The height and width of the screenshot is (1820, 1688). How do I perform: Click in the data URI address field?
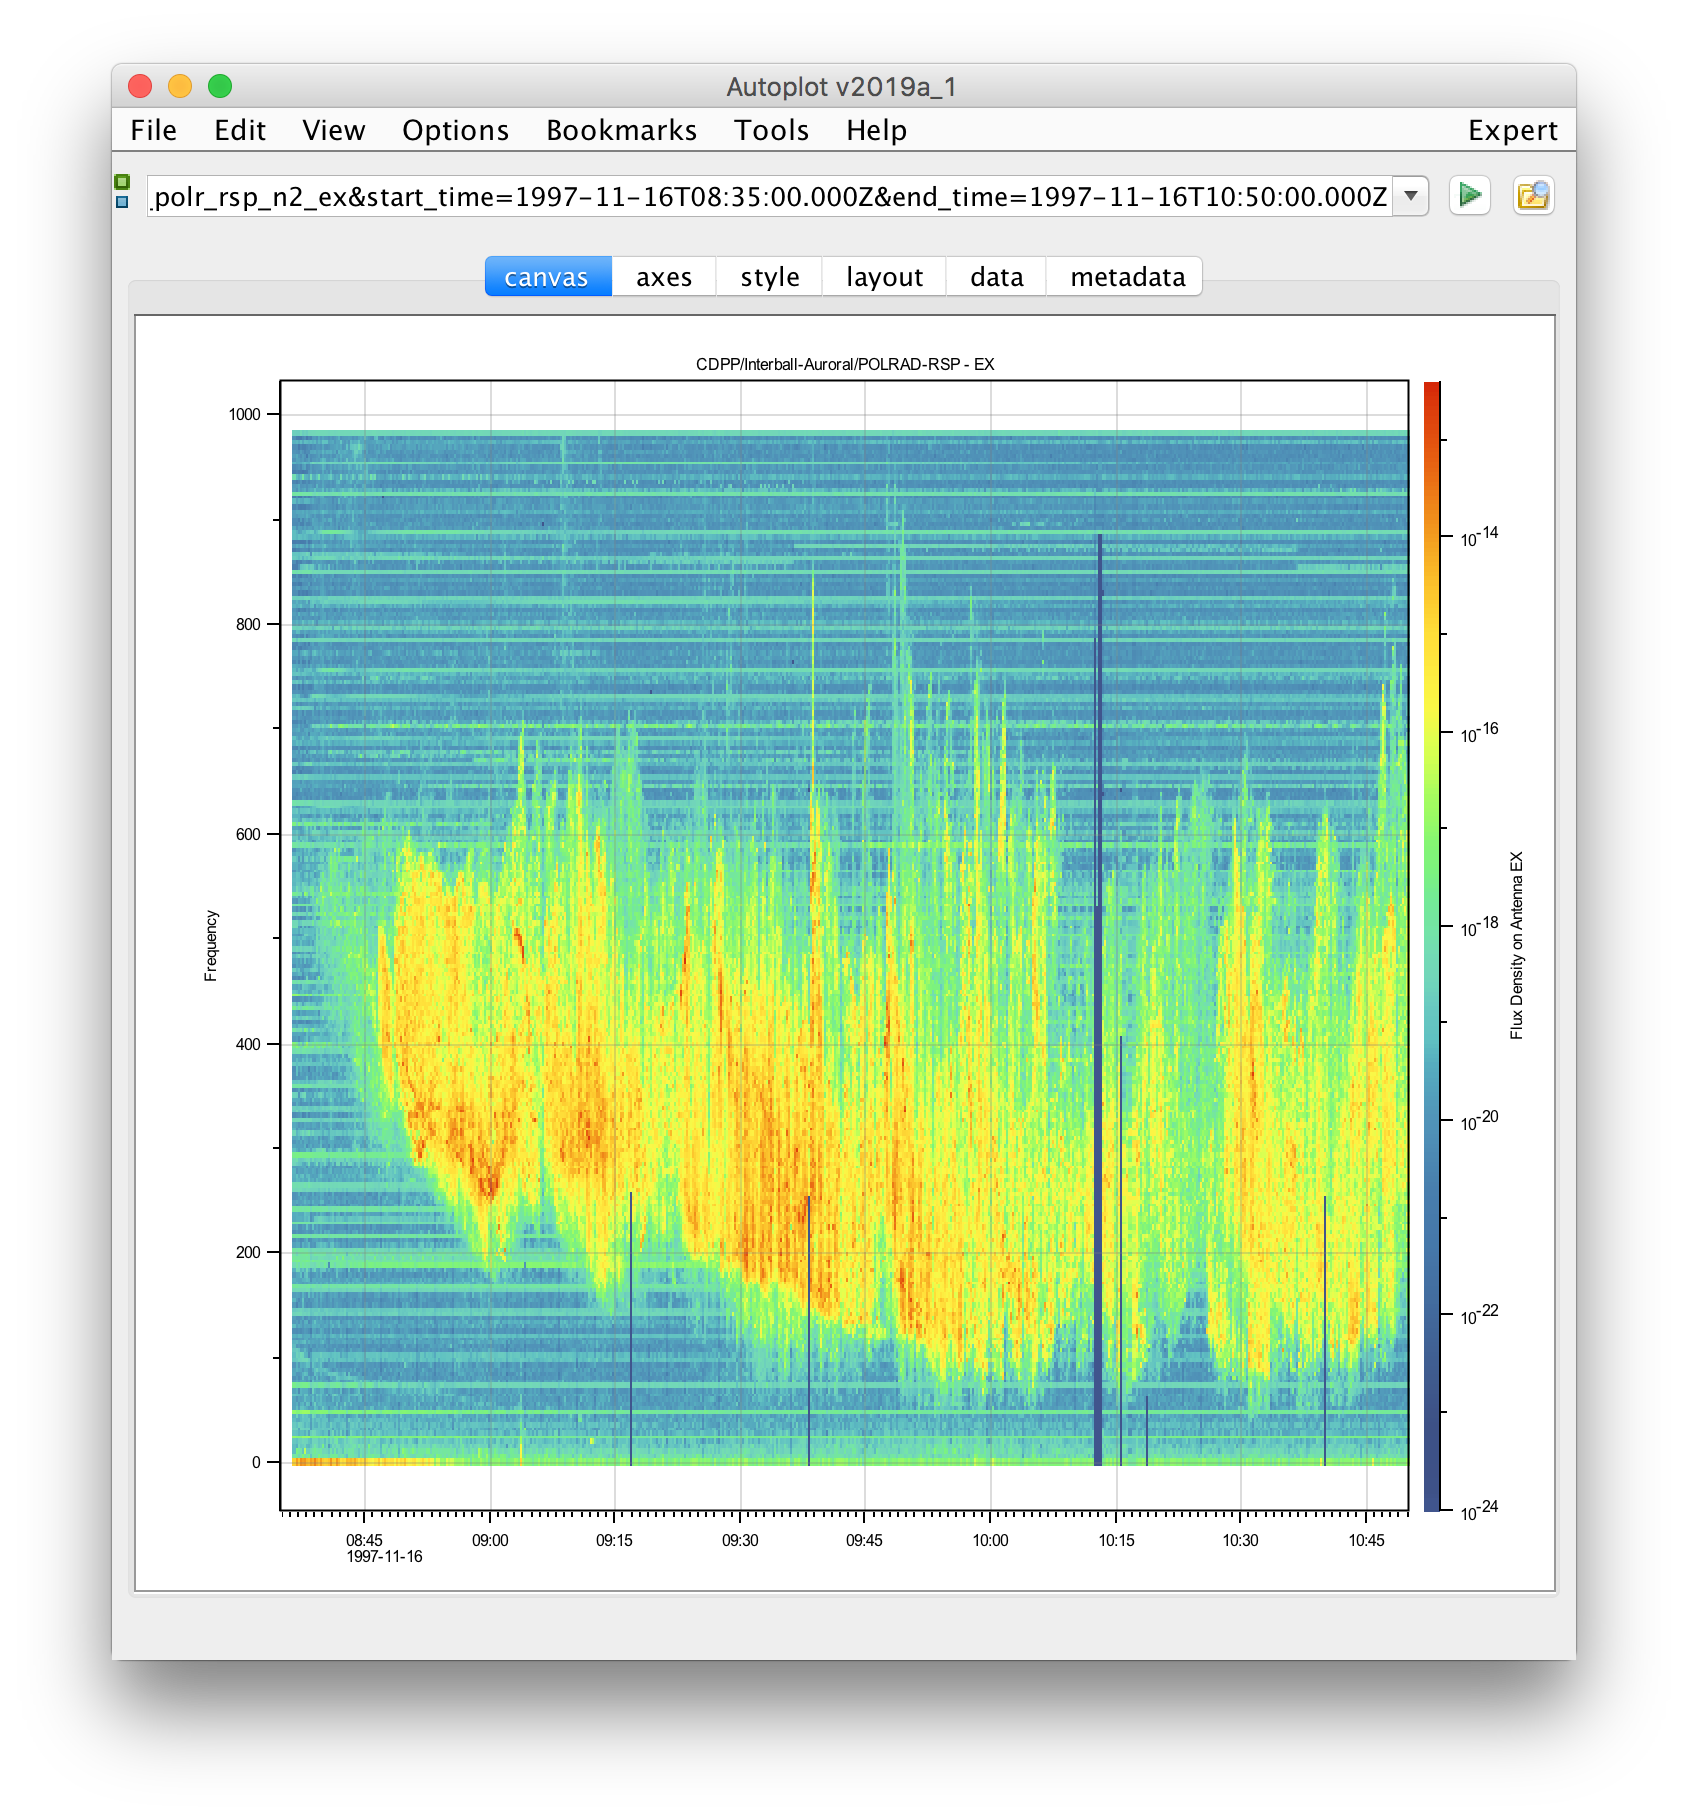point(768,197)
